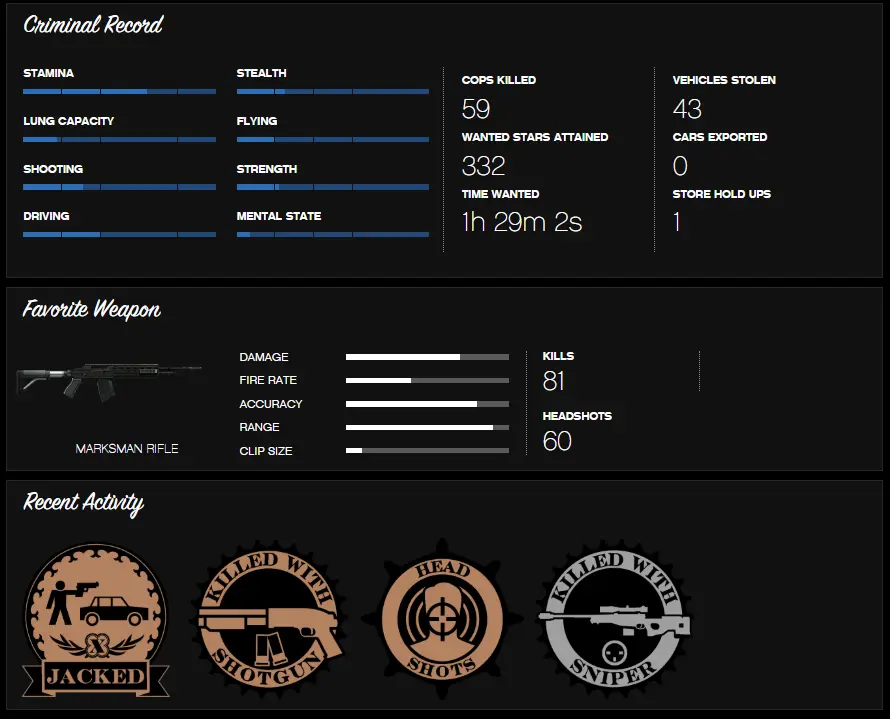Screen dimensions: 890x719
Task: Click the Favorite Weapon heading
Action: [92, 310]
